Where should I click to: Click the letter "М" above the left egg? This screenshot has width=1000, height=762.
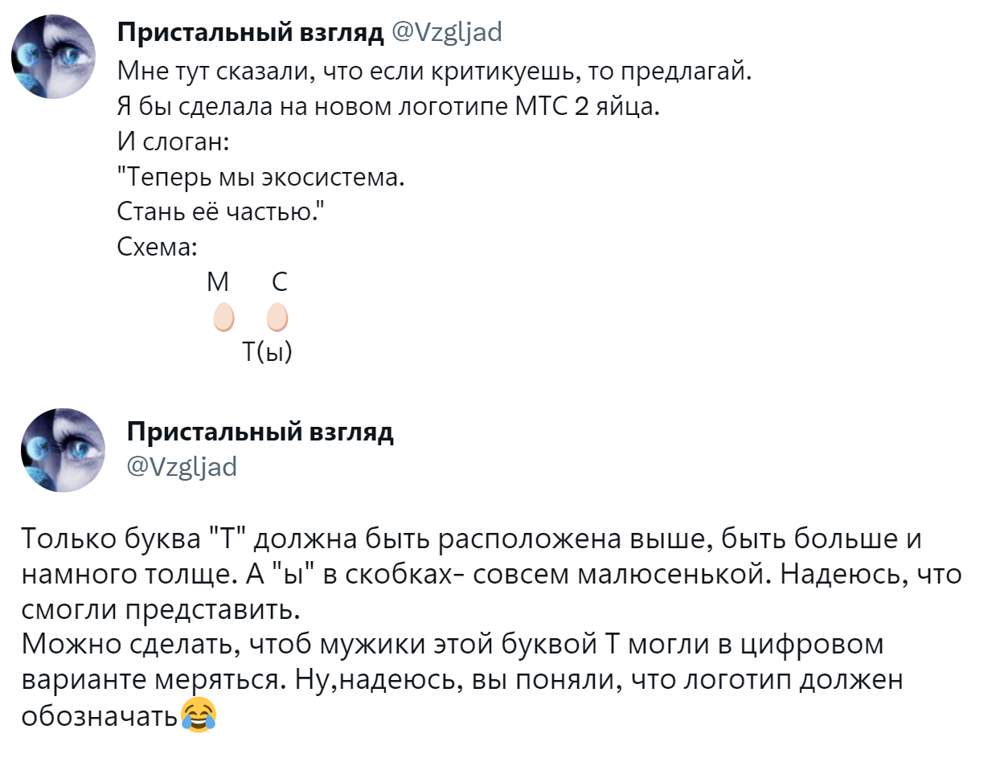(217, 283)
